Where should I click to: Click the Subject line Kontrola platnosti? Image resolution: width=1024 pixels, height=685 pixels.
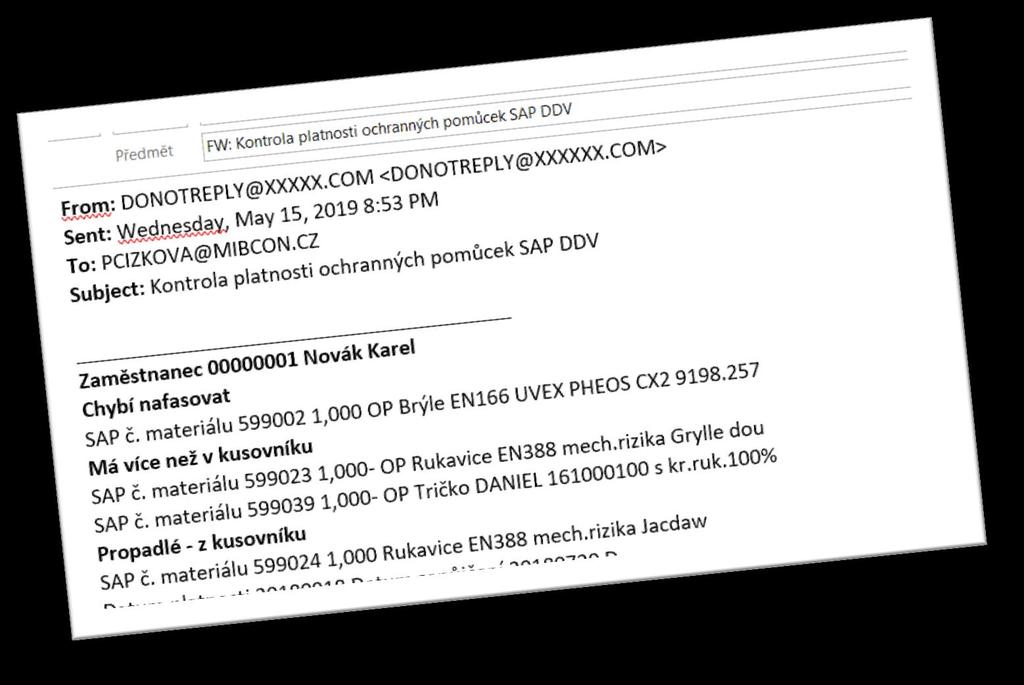click(x=334, y=268)
